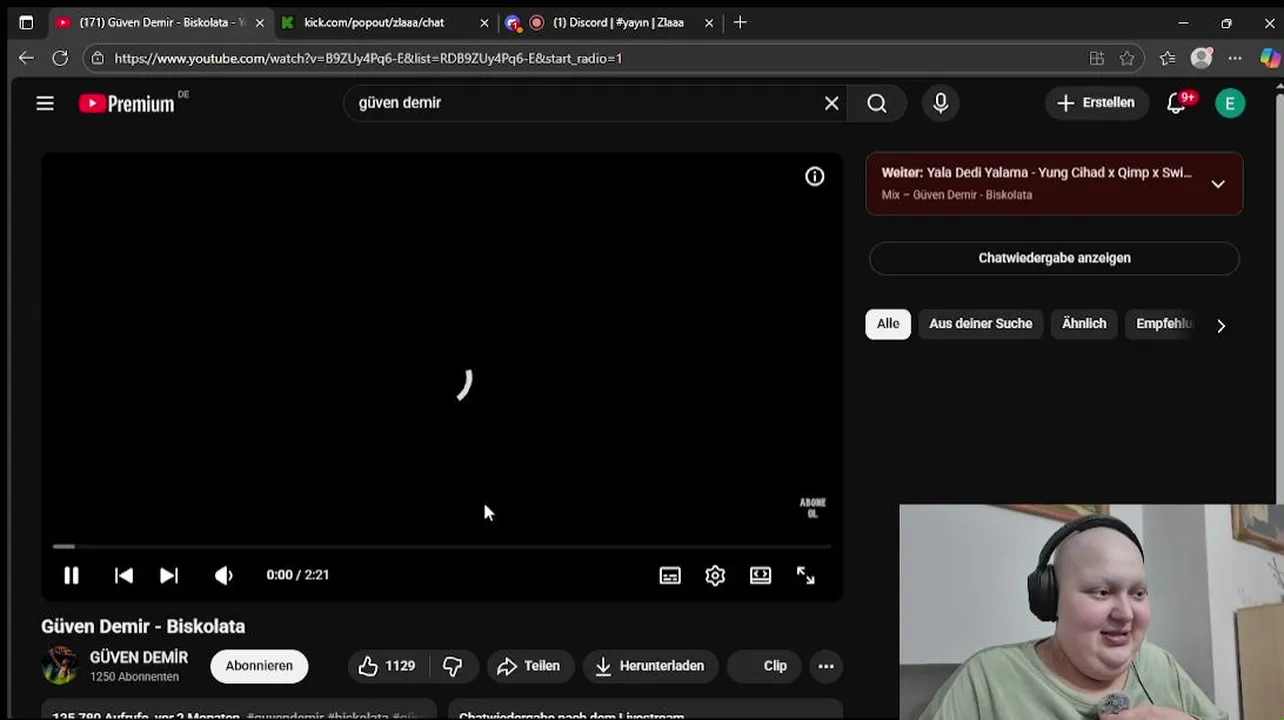Select the Ähnlich filter chip
This screenshot has height=720, width=1284.
(1084, 324)
